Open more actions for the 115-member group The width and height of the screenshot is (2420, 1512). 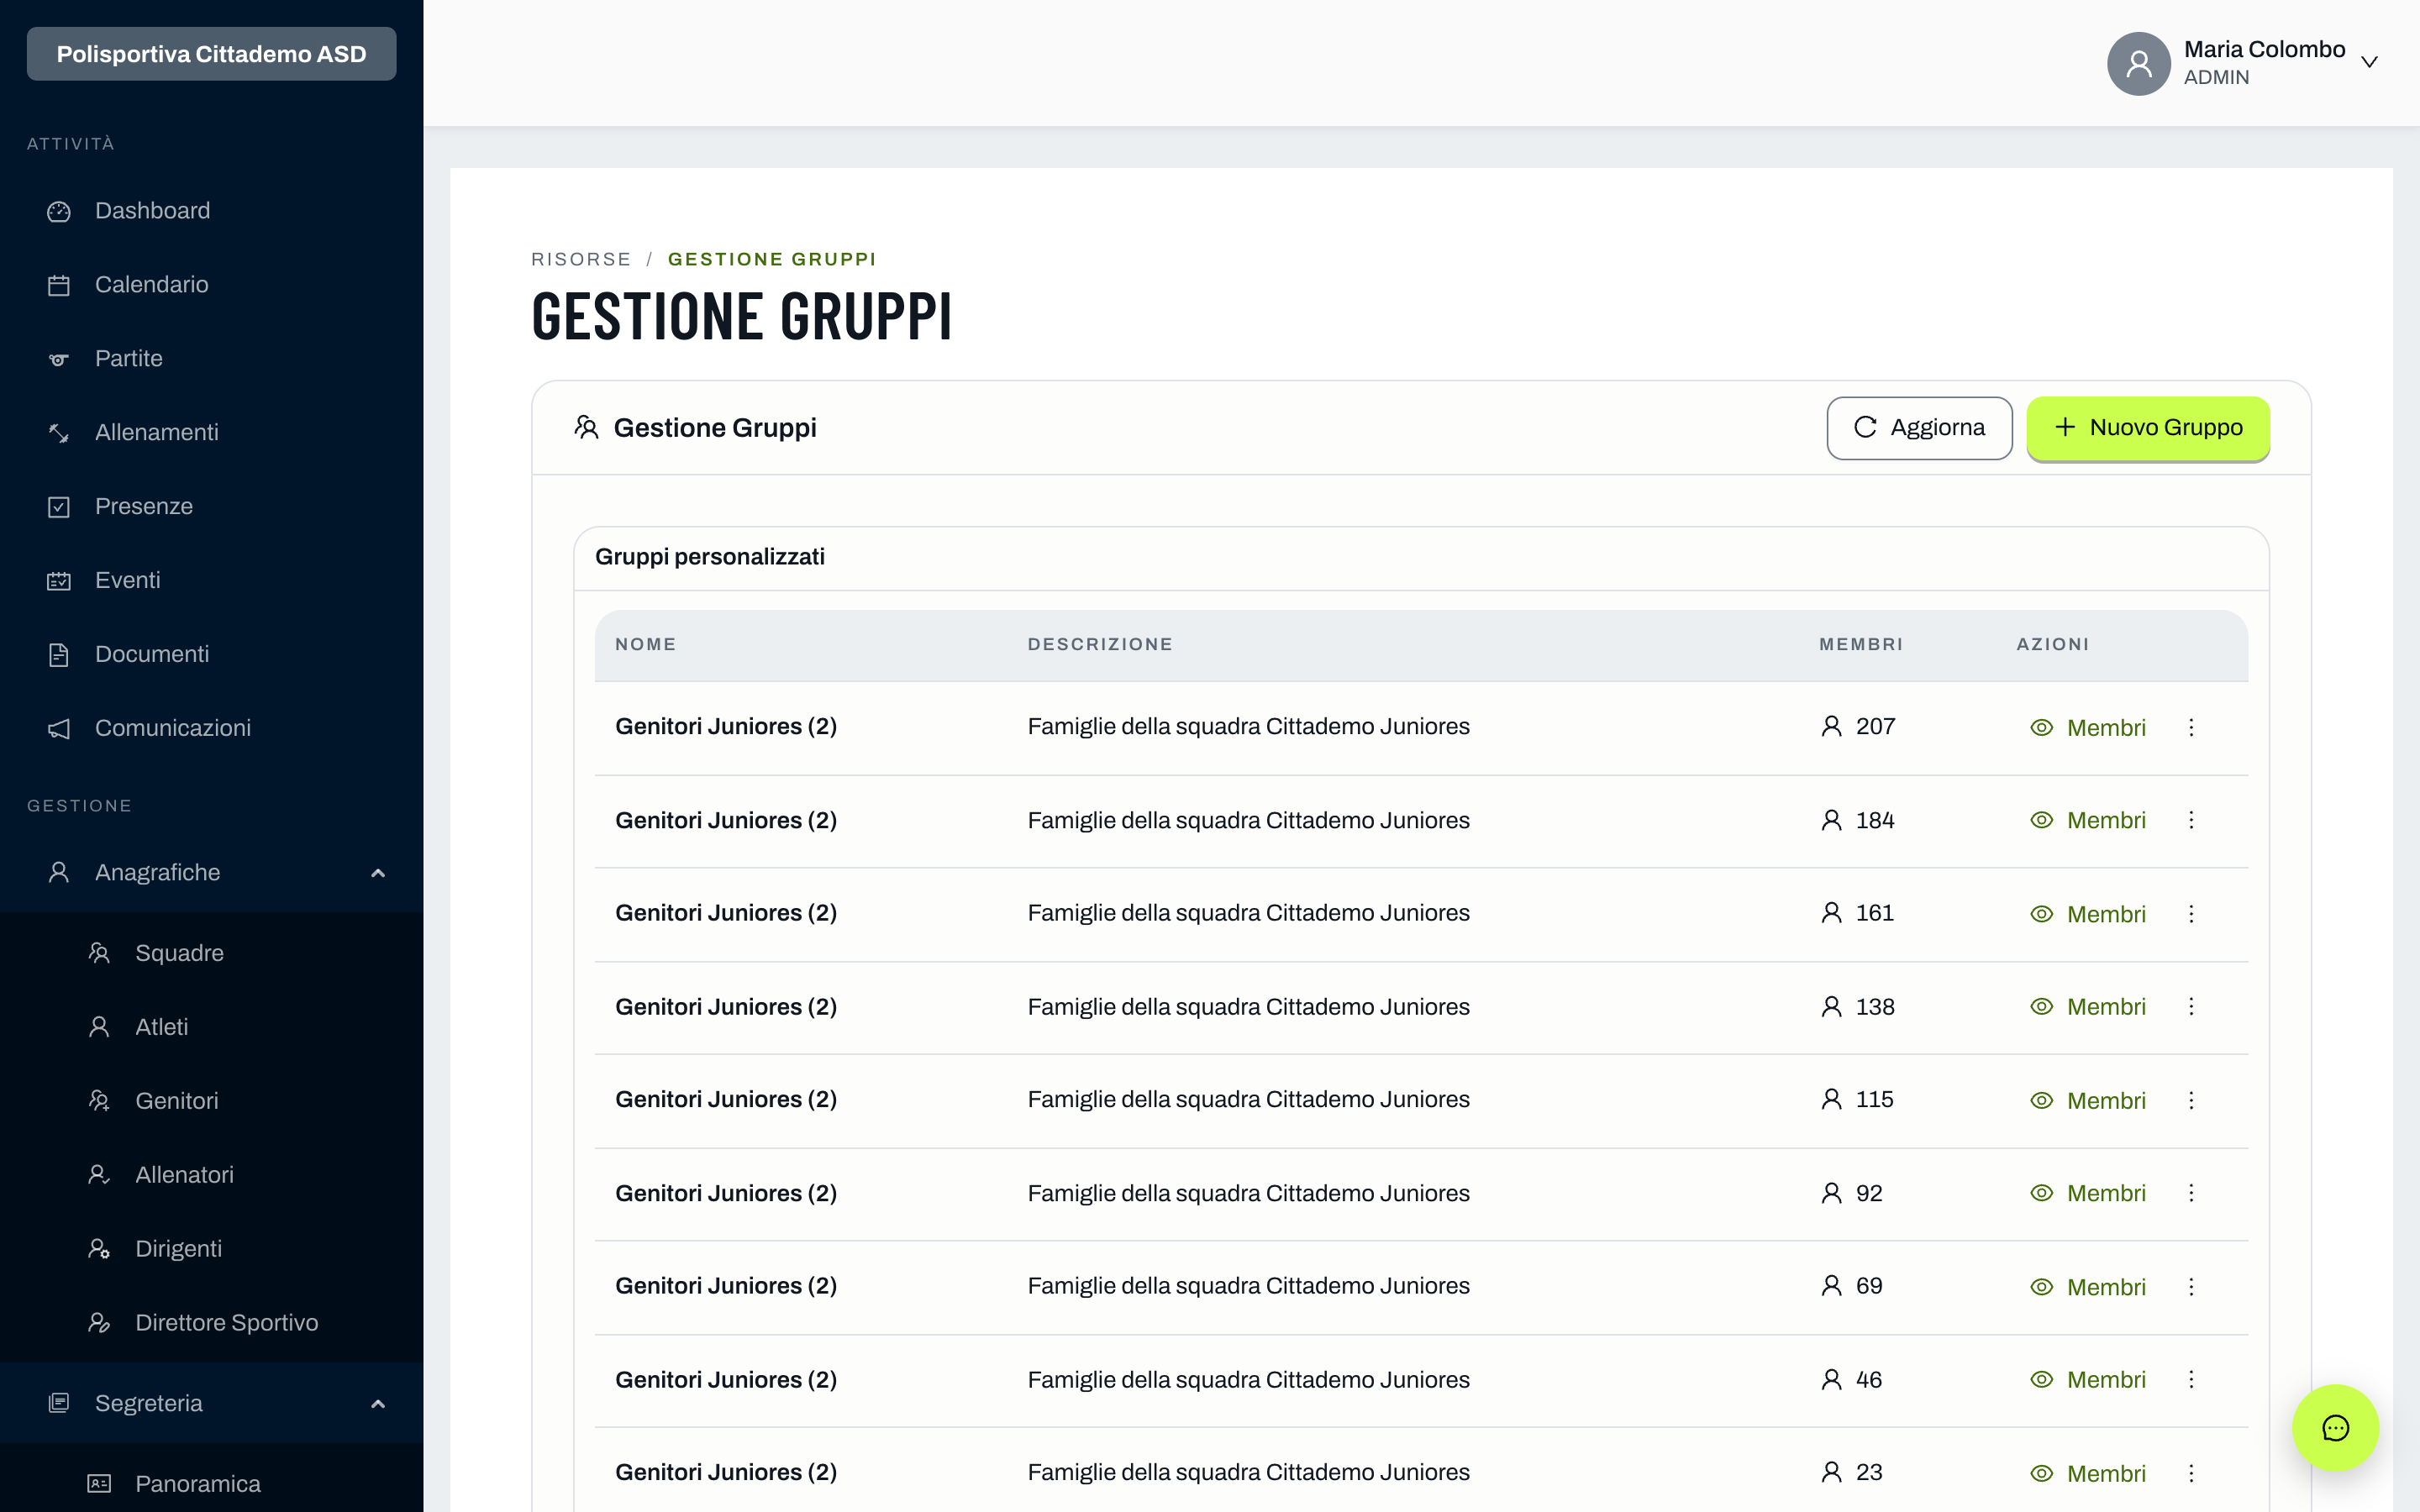coord(2191,1101)
